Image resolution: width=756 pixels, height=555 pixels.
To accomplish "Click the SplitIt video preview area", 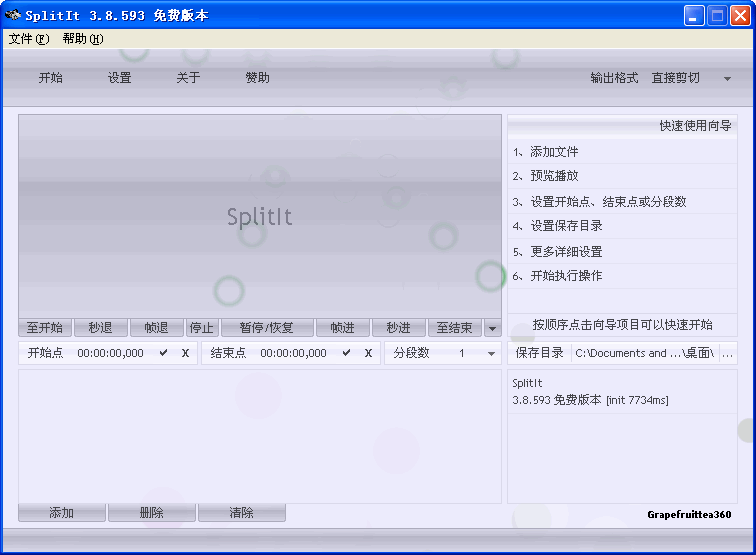I will click(260, 216).
